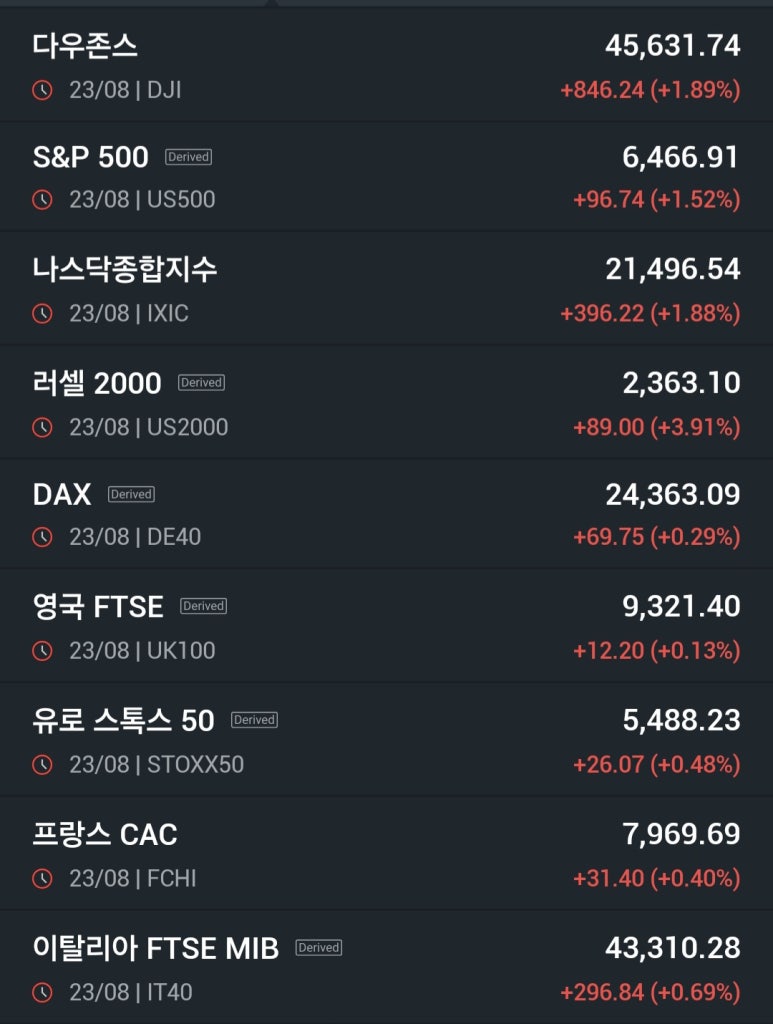Click the 유로 스톡스 50 price 5,488.23
The height and width of the screenshot is (1024, 773).
pos(681,720)
